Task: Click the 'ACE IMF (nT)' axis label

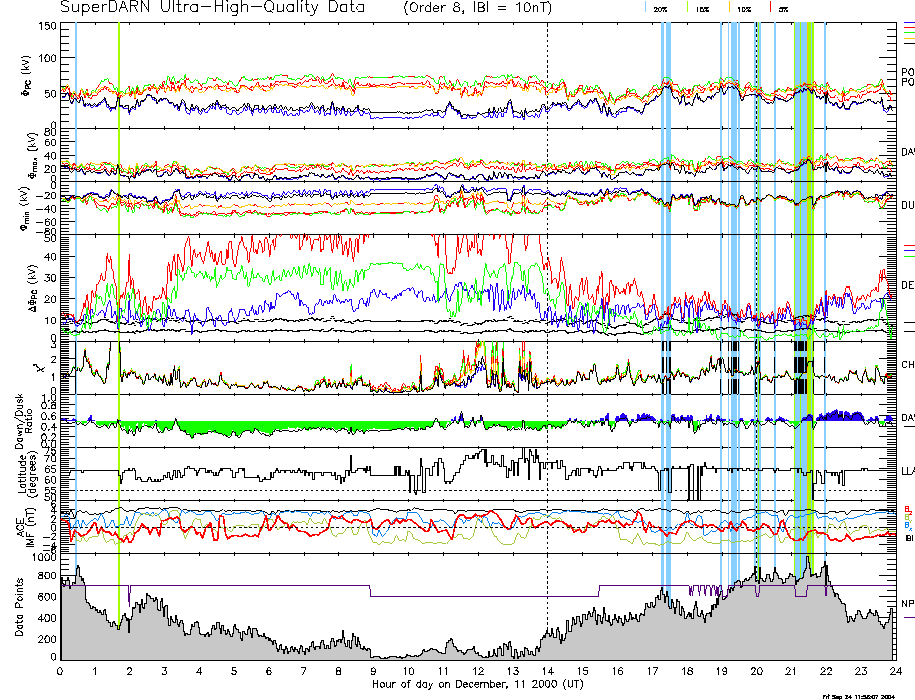Action: point(26,528)
